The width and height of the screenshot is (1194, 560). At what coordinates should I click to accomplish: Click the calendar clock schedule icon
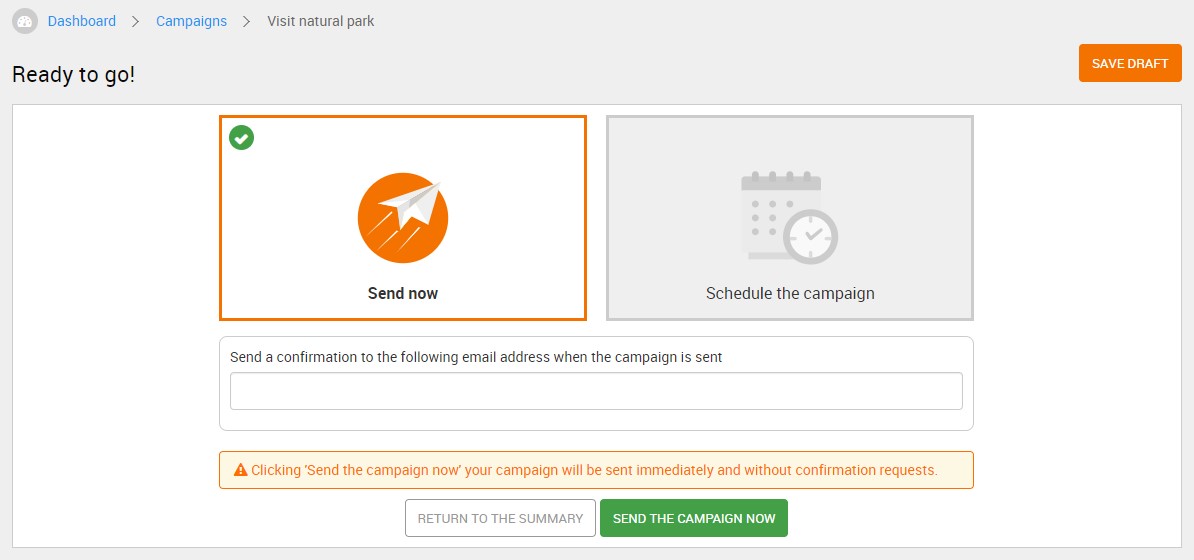pos(790,217)
